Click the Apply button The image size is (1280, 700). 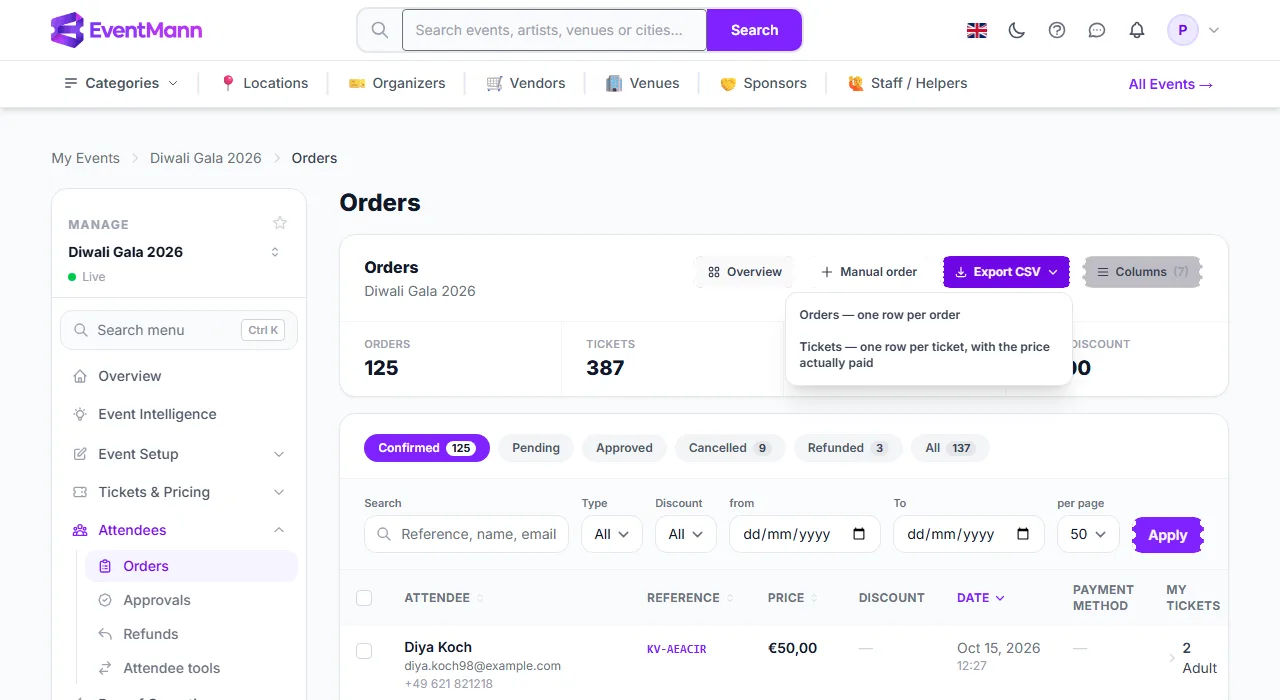pos(1168,535)
